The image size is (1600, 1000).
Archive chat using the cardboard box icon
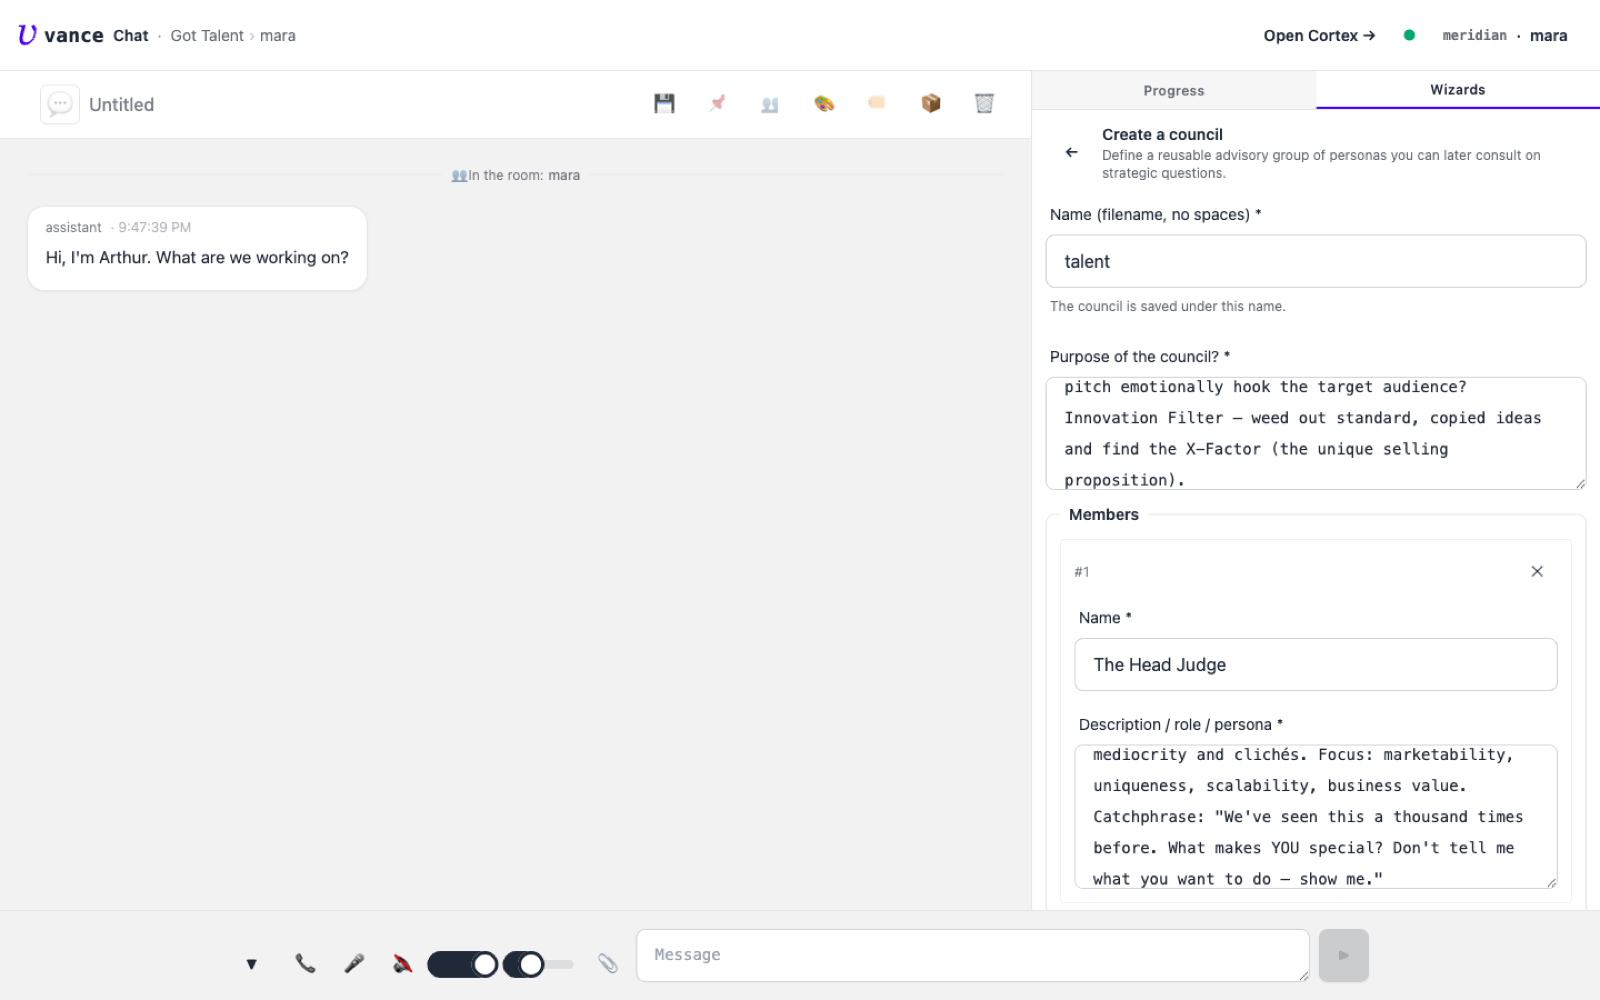[x=931, y=103]
